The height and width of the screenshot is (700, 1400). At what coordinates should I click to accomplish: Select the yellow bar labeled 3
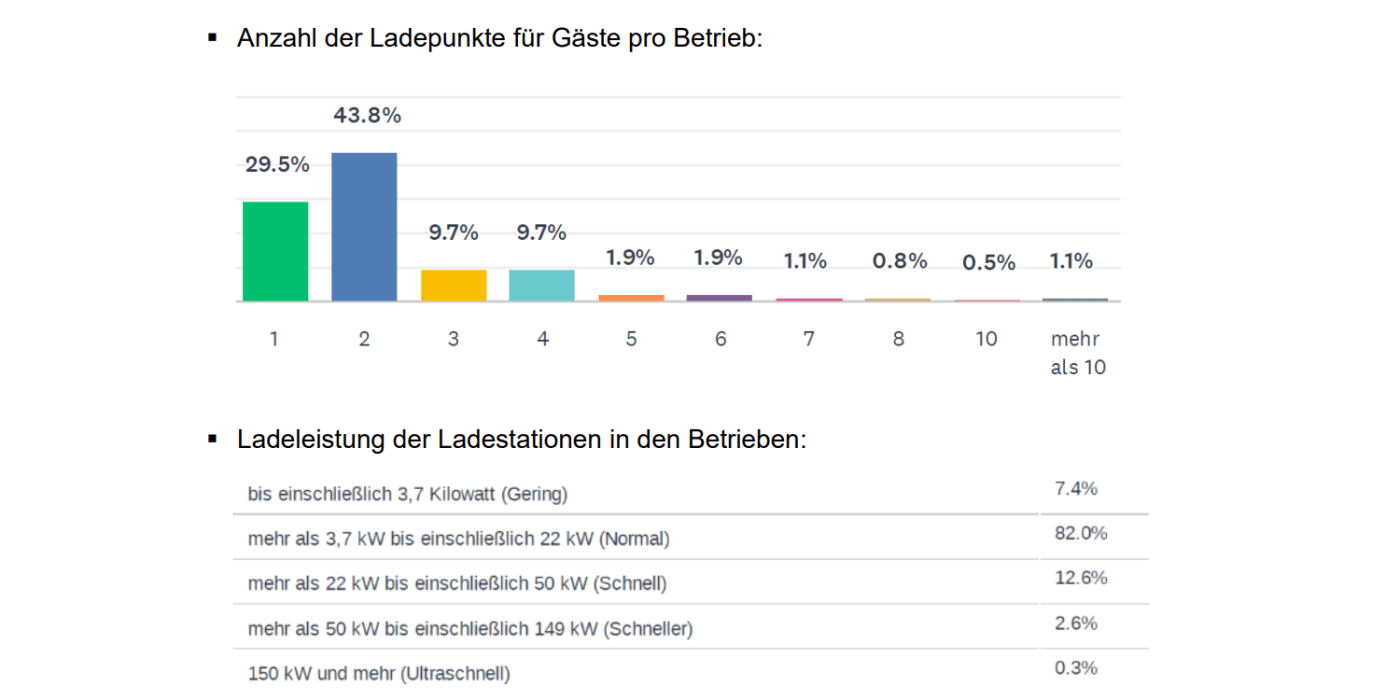click(x=453, y=285)
